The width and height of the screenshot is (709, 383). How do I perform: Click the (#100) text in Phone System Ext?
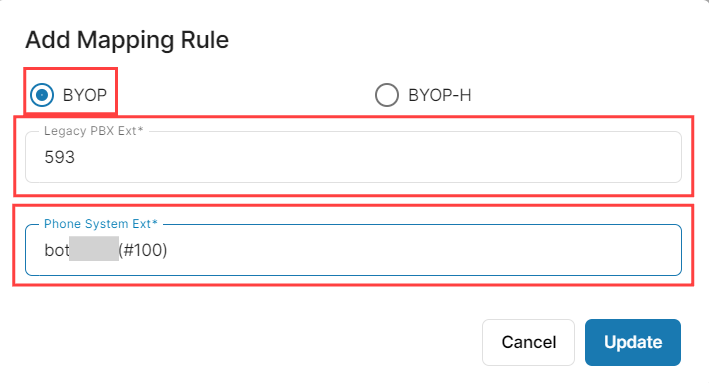pyautogui.click(x=143, y=250)
